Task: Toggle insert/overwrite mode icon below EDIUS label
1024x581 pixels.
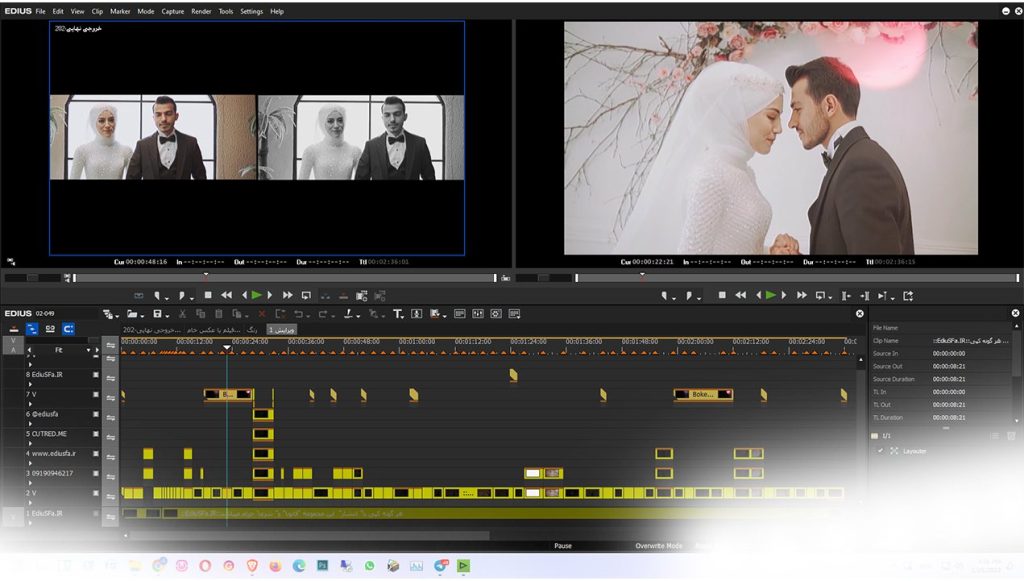Action: tap(14, 329)
